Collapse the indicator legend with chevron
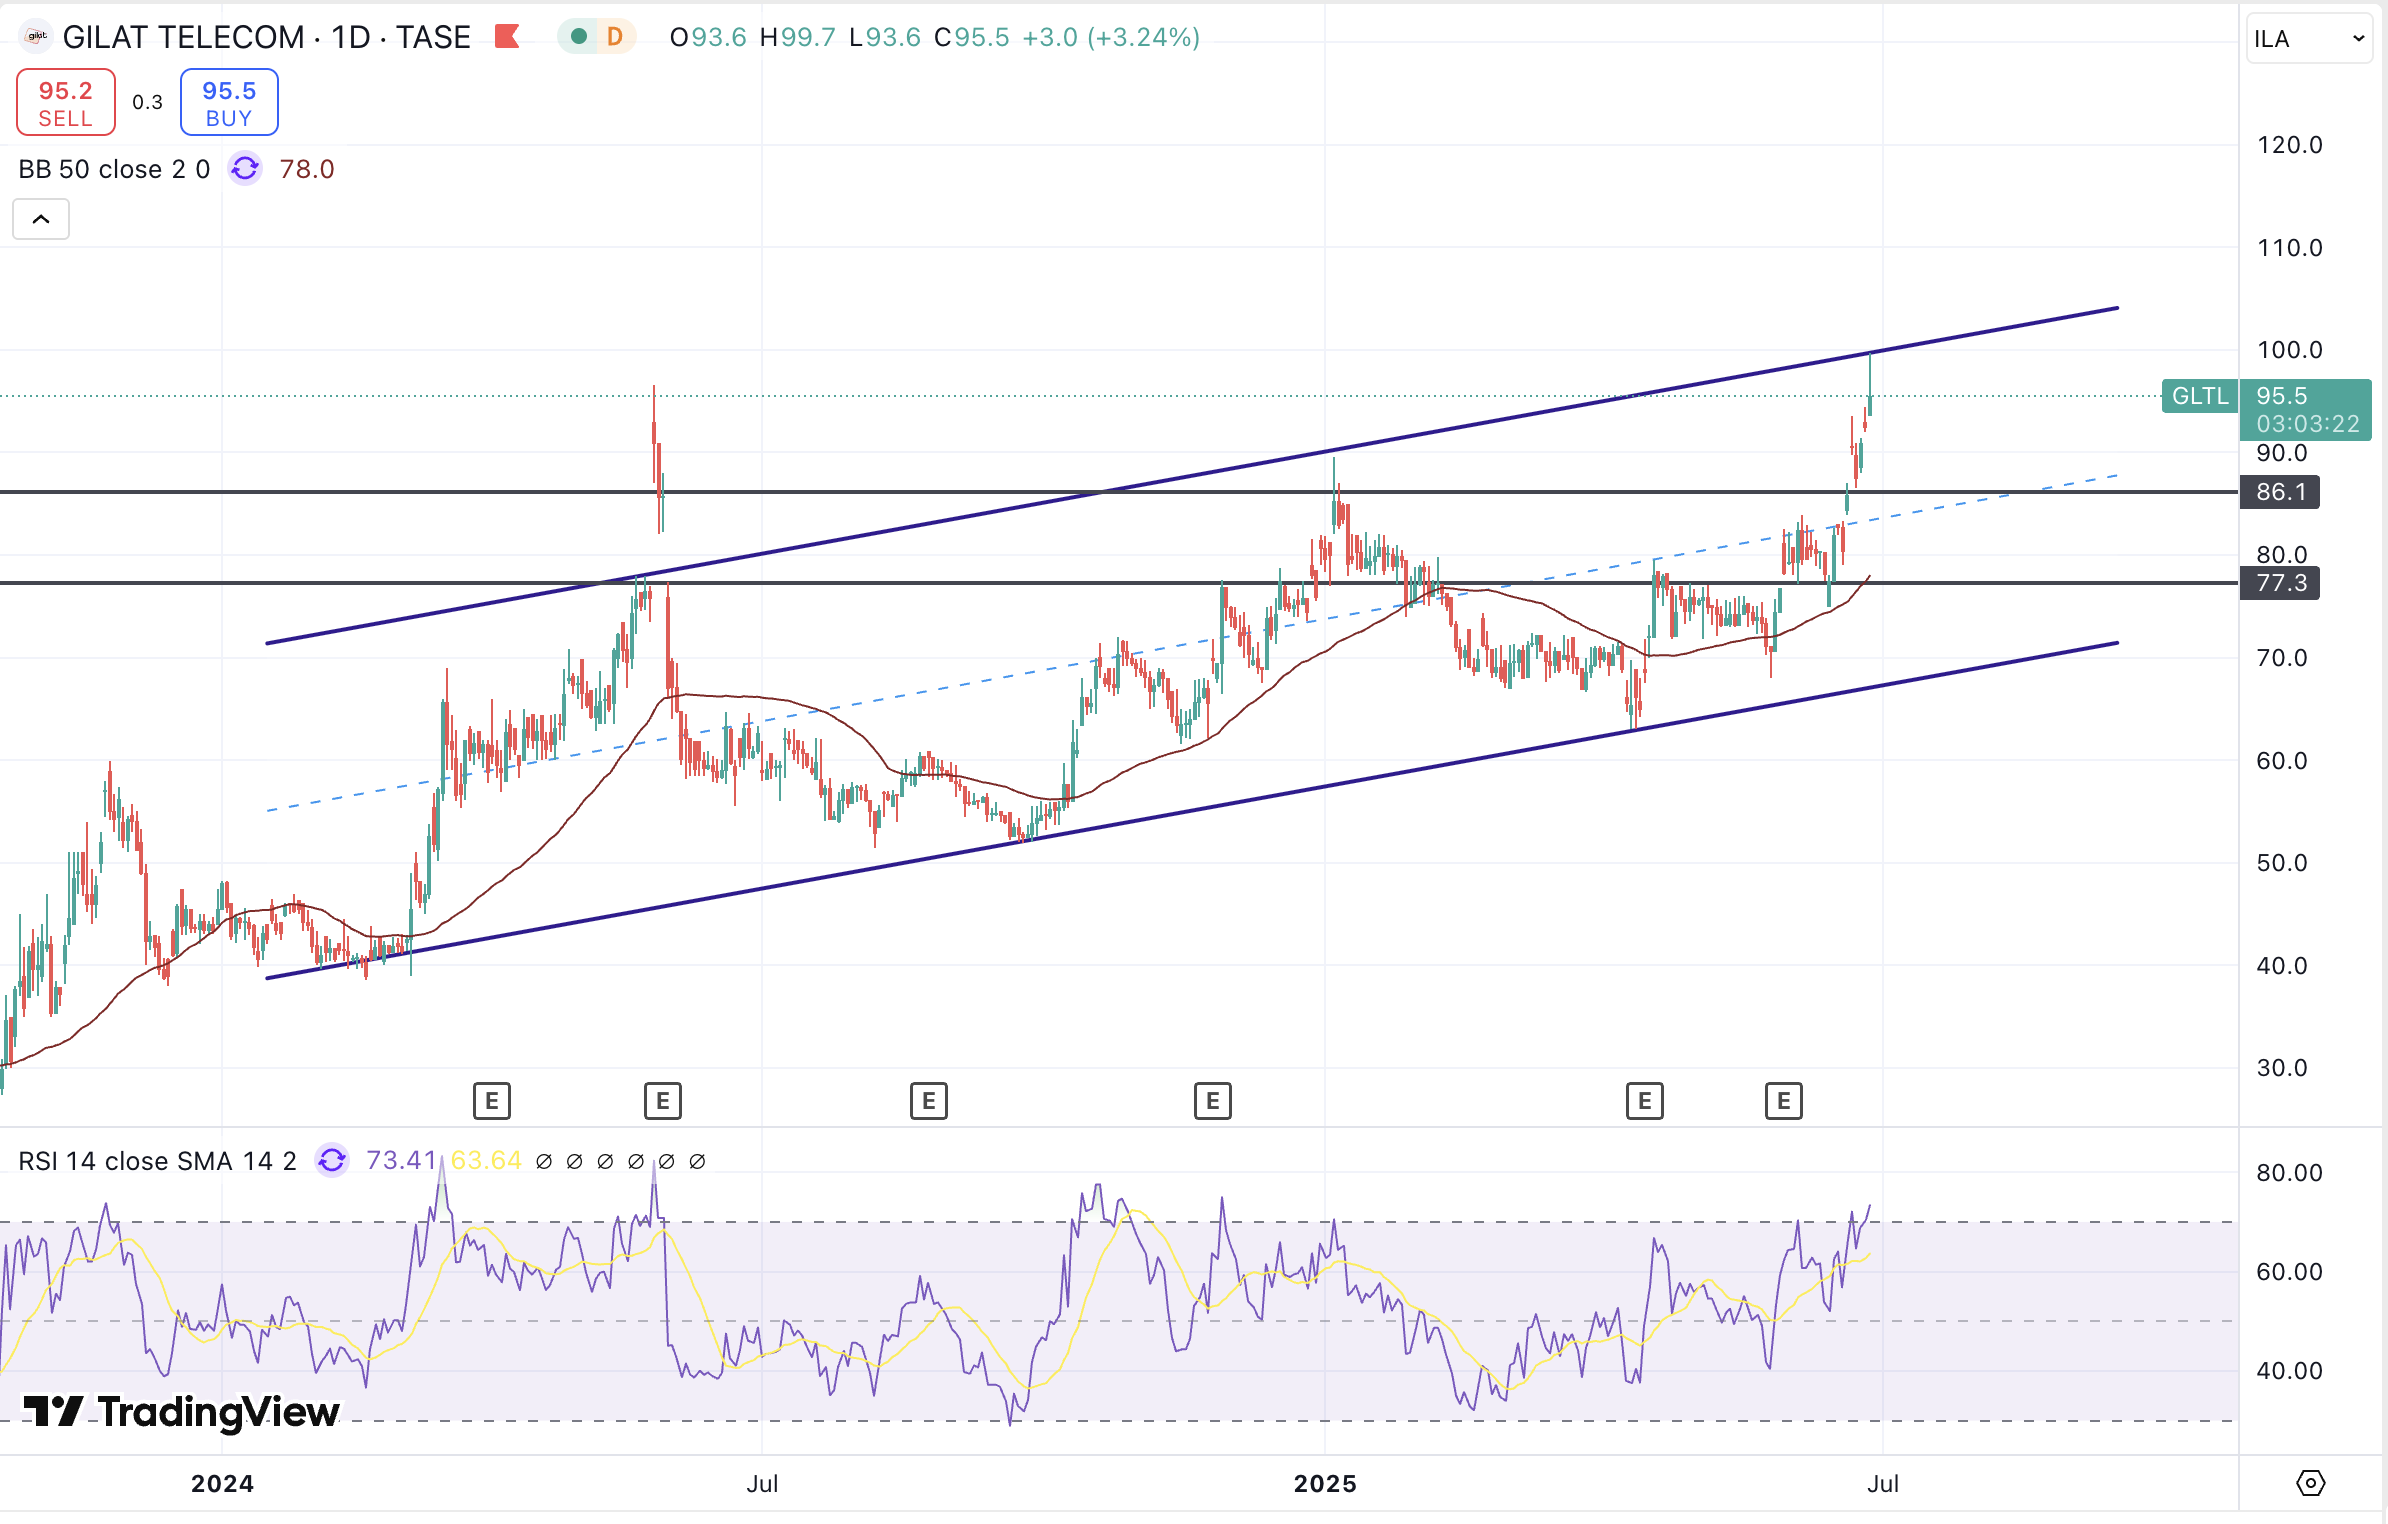The height and width of the screenshot is (1524, 2388). point(41,219)
